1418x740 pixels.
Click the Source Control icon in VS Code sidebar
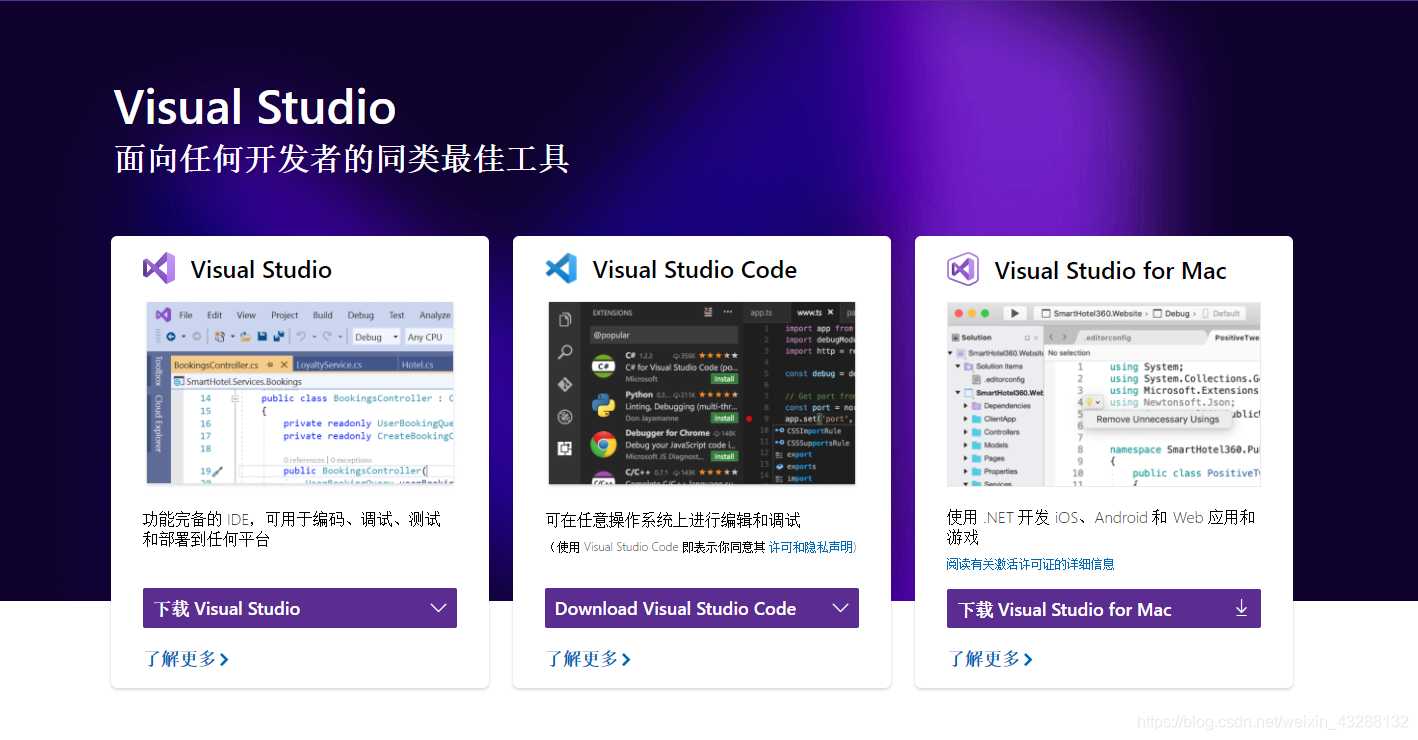[x=565, y=385]
